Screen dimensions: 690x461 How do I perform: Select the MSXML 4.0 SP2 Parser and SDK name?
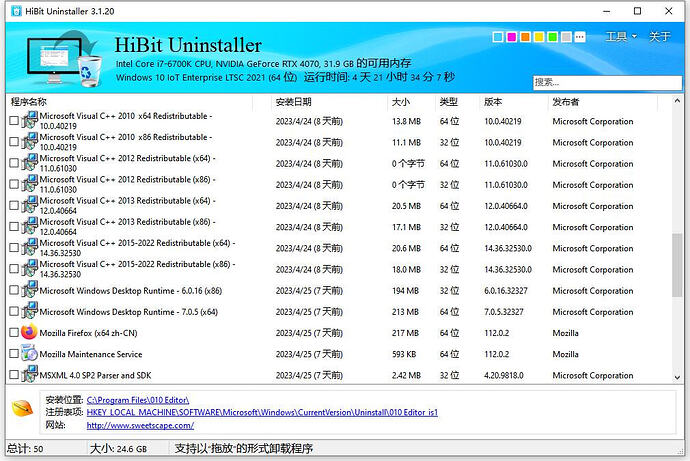[95, 375]
